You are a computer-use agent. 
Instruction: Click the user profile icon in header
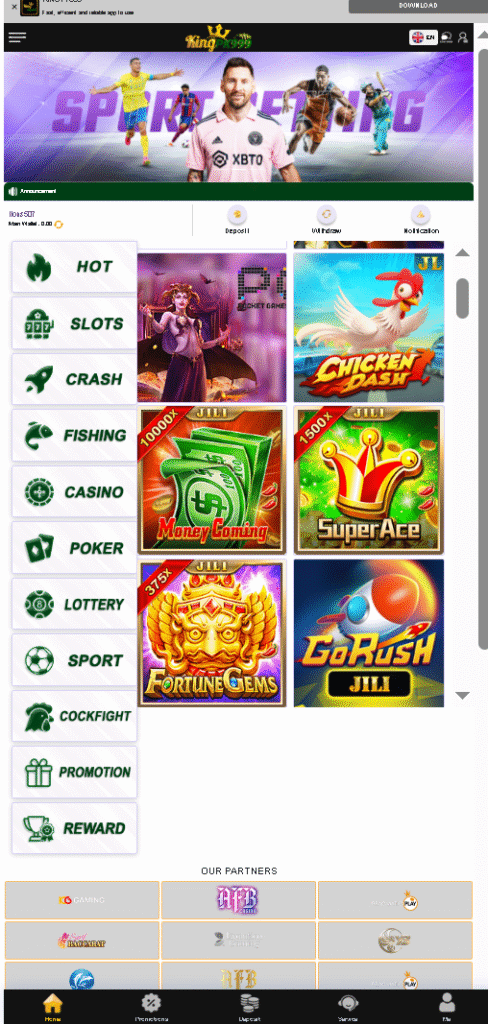[463, 37]
